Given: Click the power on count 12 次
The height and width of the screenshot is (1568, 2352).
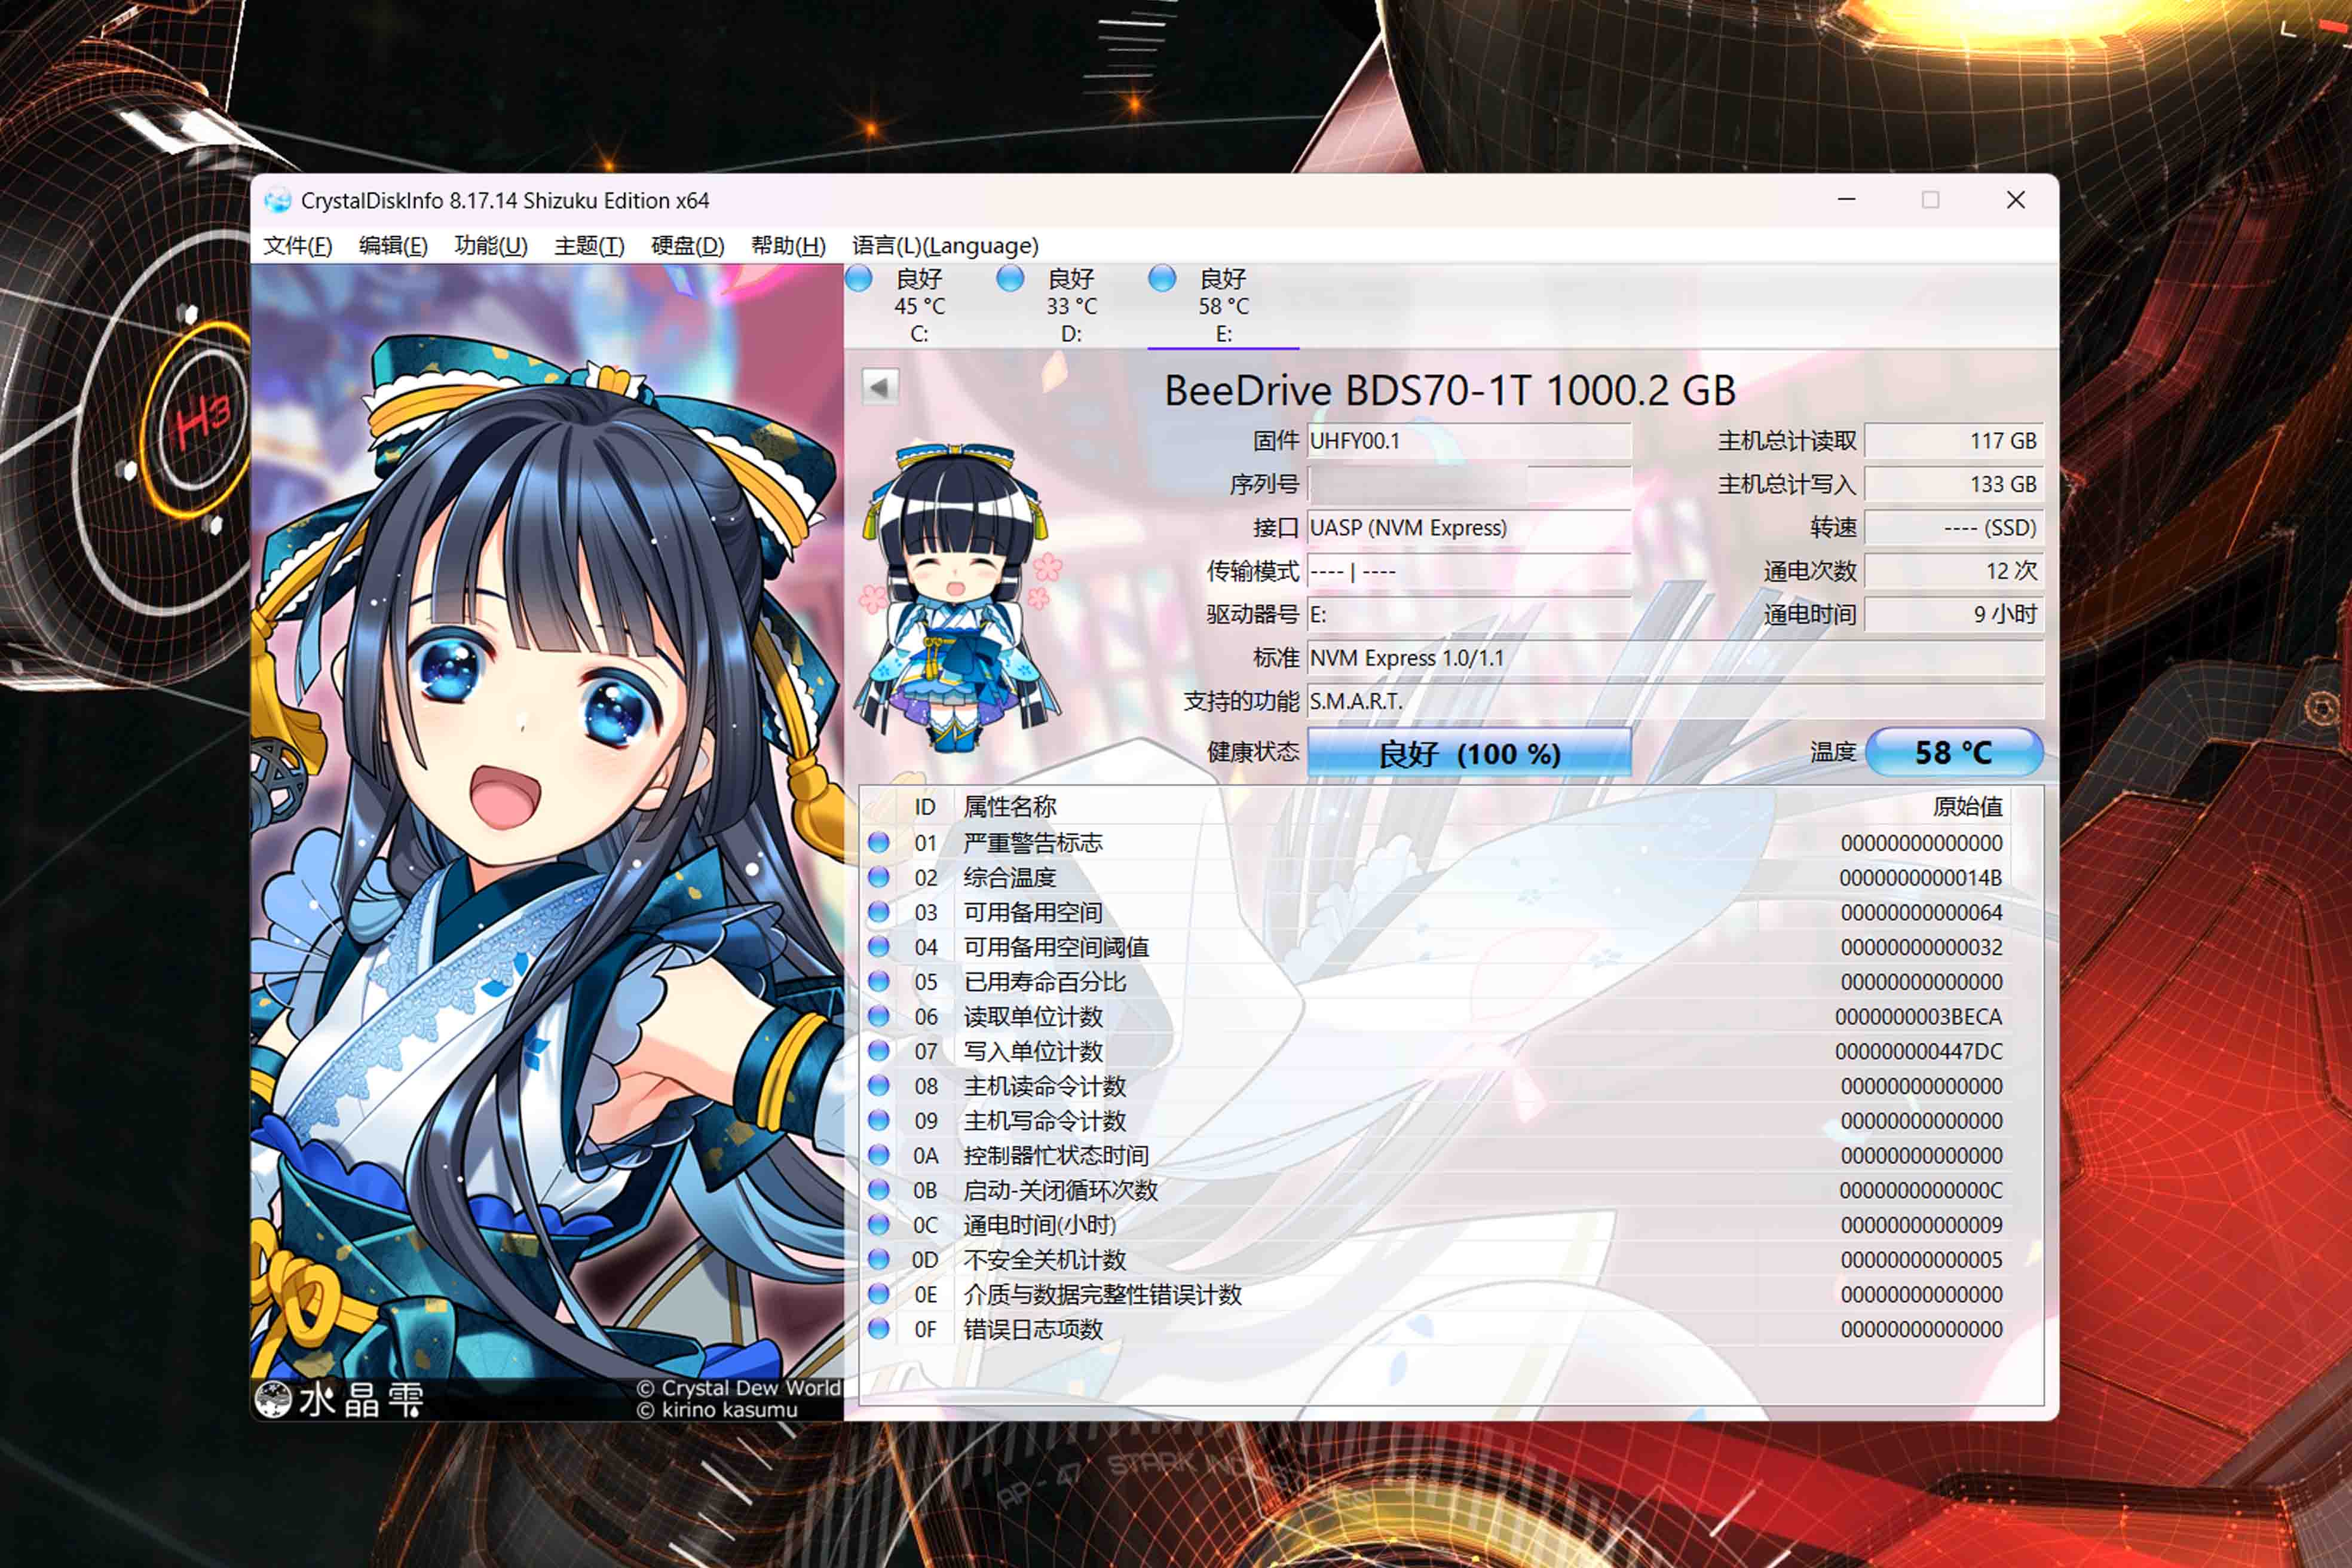Looking at the screenshot, I should tap(1953, 571).
